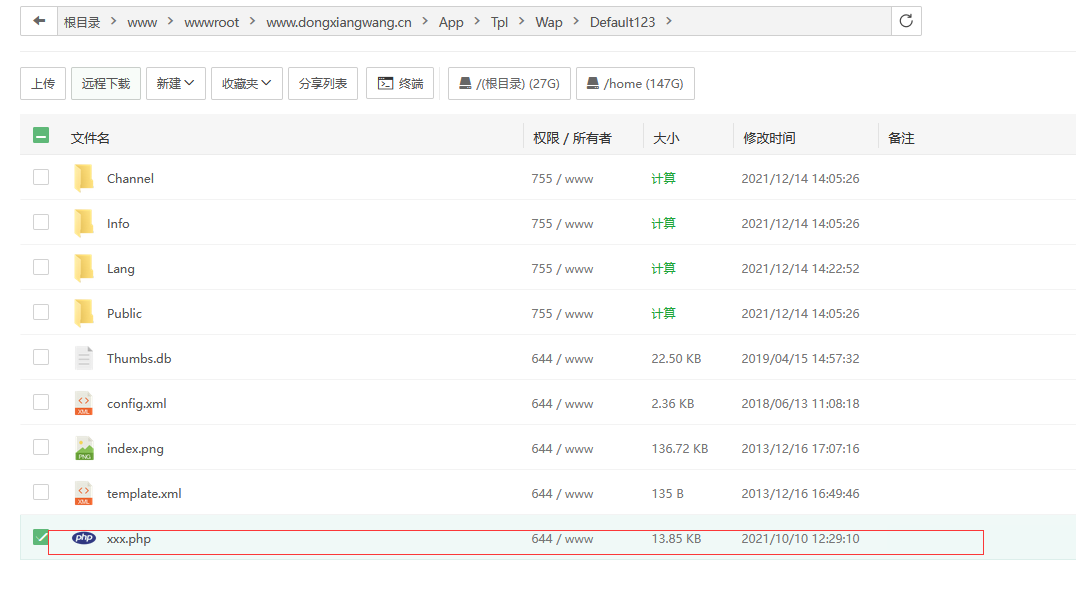Navigate to Wap in the breadcrumb

click(549, 22)
